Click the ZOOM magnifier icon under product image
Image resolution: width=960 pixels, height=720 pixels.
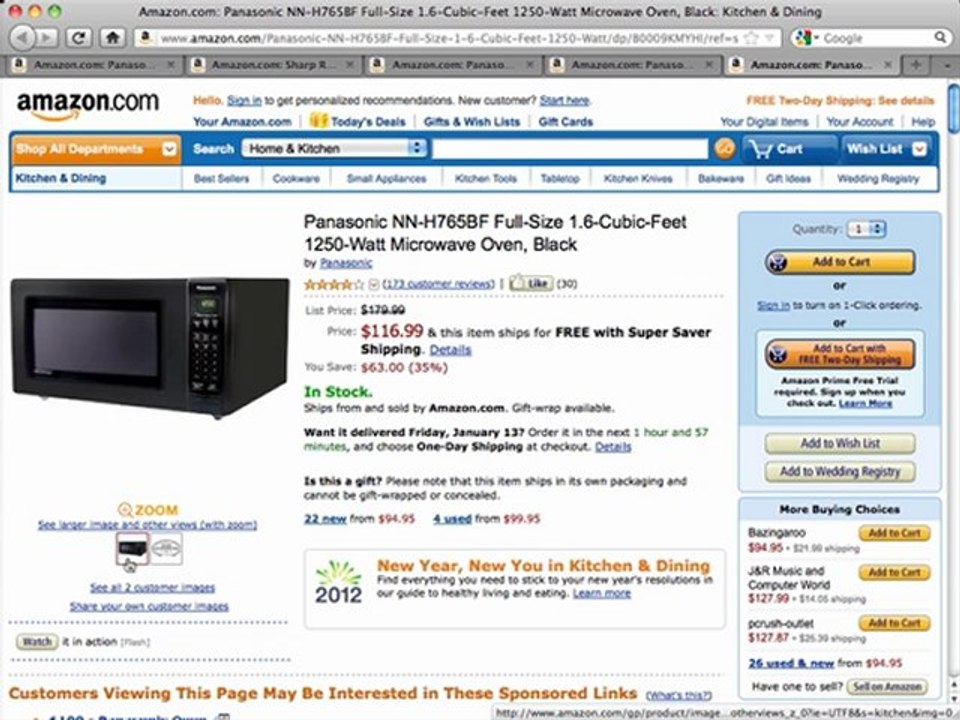[125, 509]
